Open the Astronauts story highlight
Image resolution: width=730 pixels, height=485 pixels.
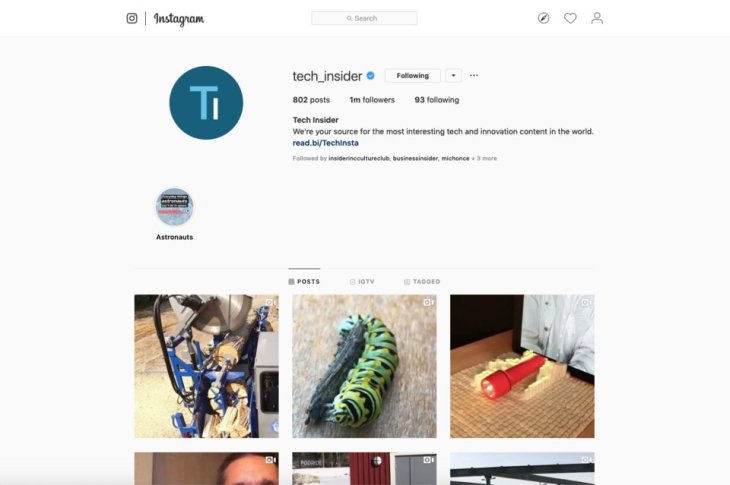click(174, 207)
